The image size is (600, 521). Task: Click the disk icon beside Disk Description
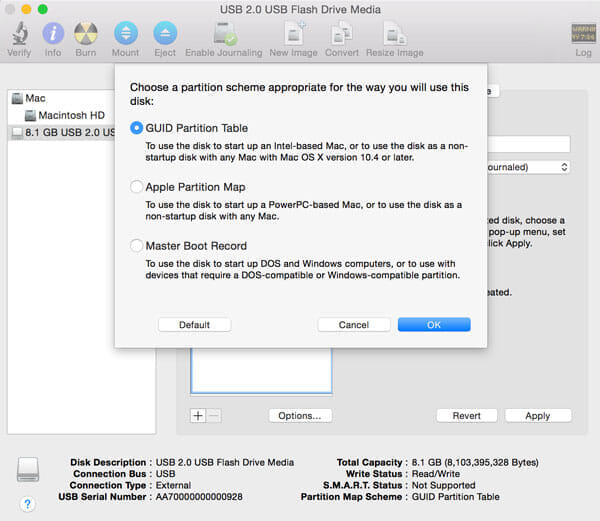tap(28, 469)
